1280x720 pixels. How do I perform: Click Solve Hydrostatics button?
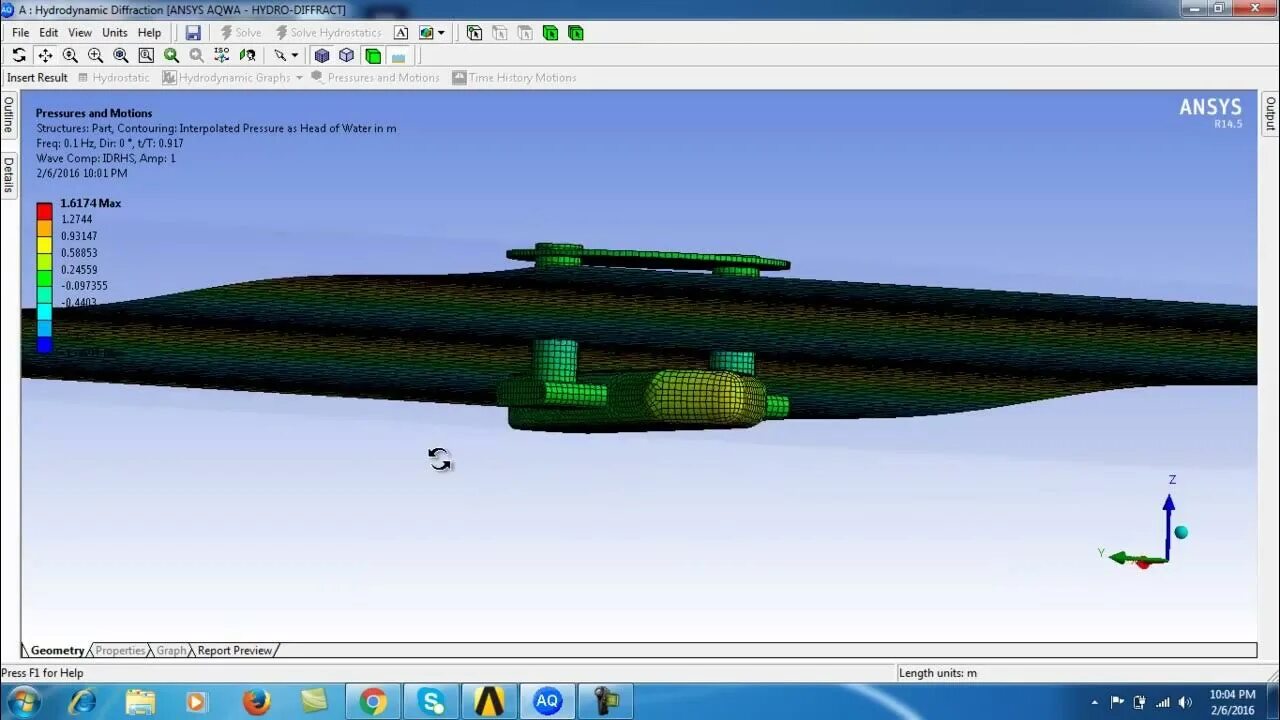(x=329, y=33)
